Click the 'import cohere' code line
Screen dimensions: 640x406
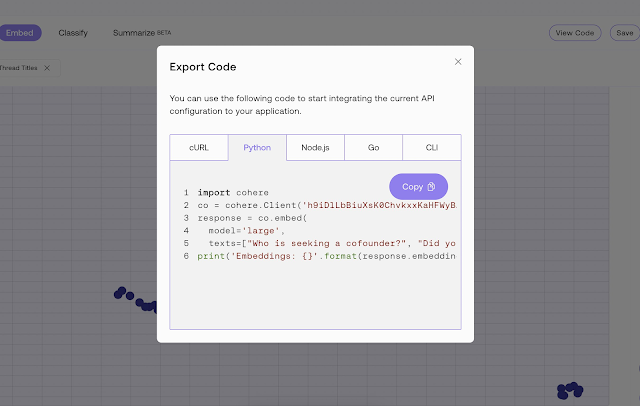coord(233,193)
